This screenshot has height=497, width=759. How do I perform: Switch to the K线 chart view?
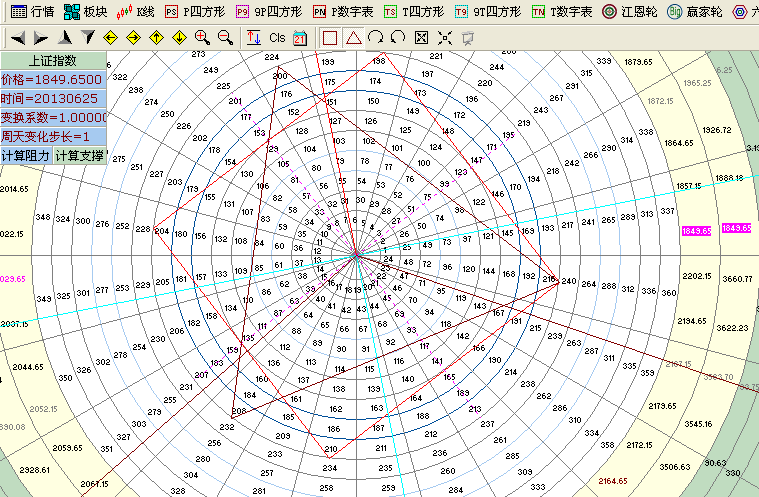click(136, 12)
